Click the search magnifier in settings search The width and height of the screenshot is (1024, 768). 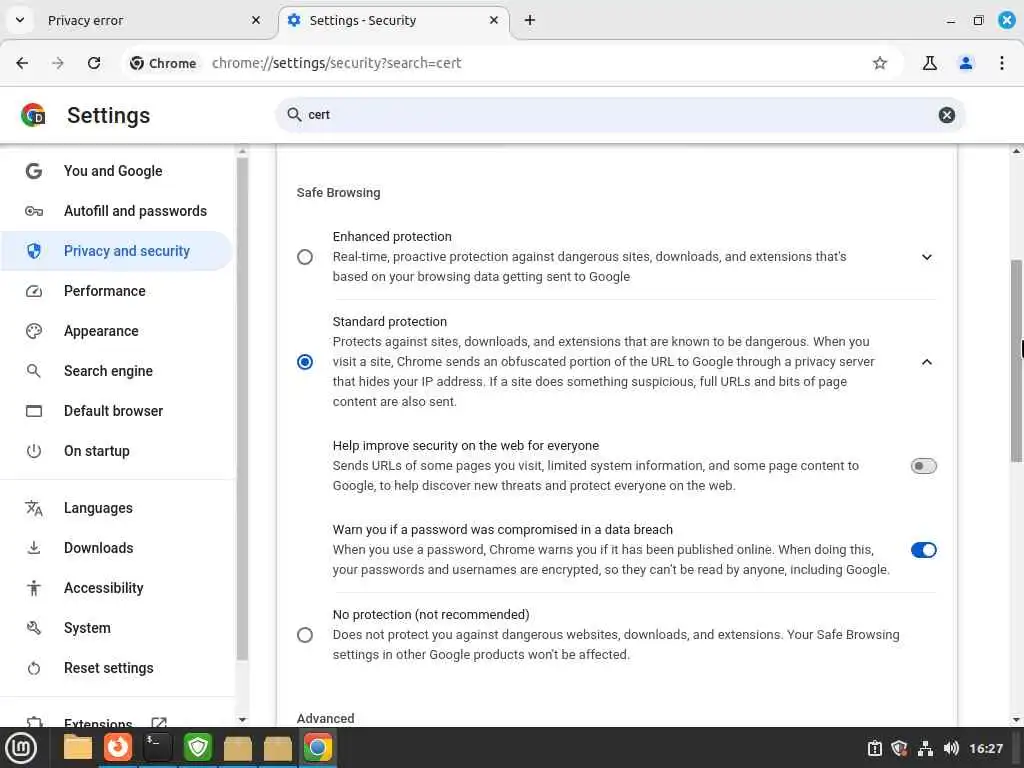(294, 114)
